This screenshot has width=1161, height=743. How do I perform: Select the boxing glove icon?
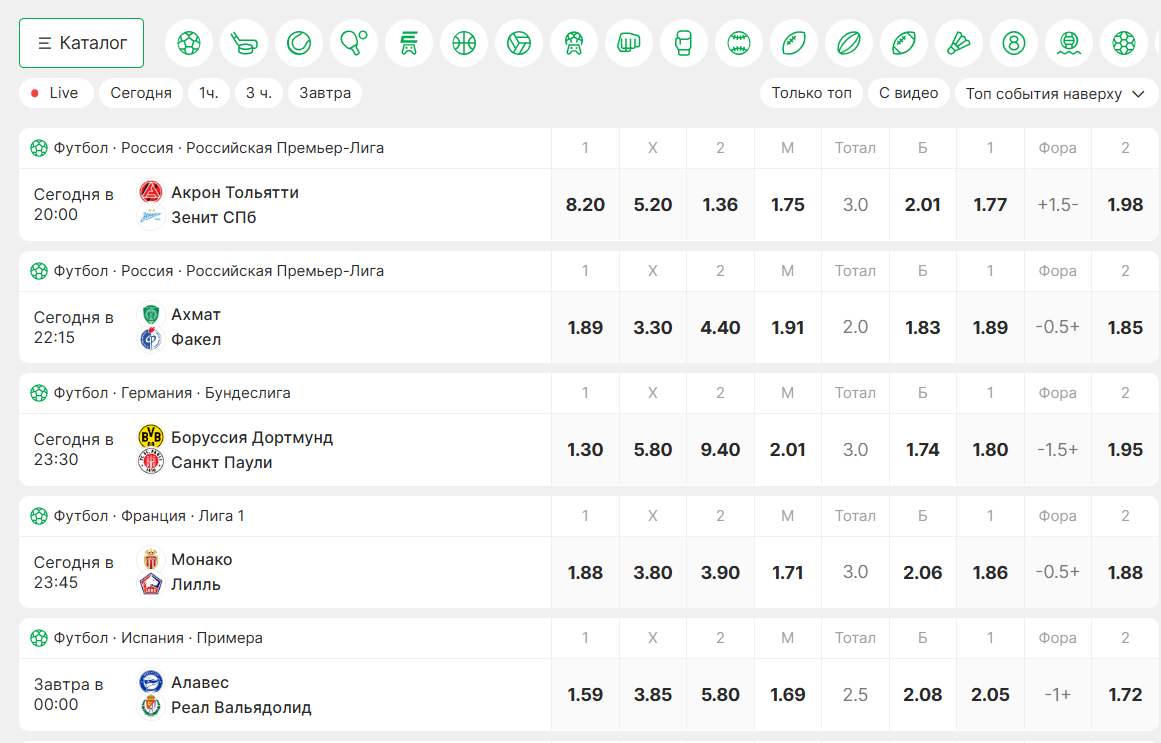tap(683, 43)
